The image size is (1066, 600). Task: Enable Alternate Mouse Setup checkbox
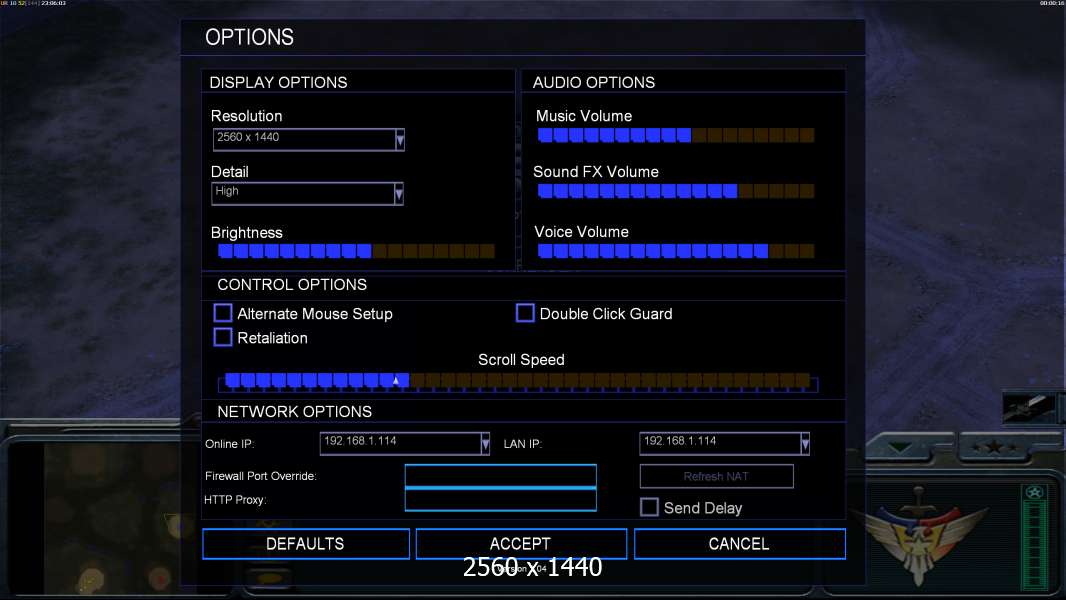(x=223, y=314)
